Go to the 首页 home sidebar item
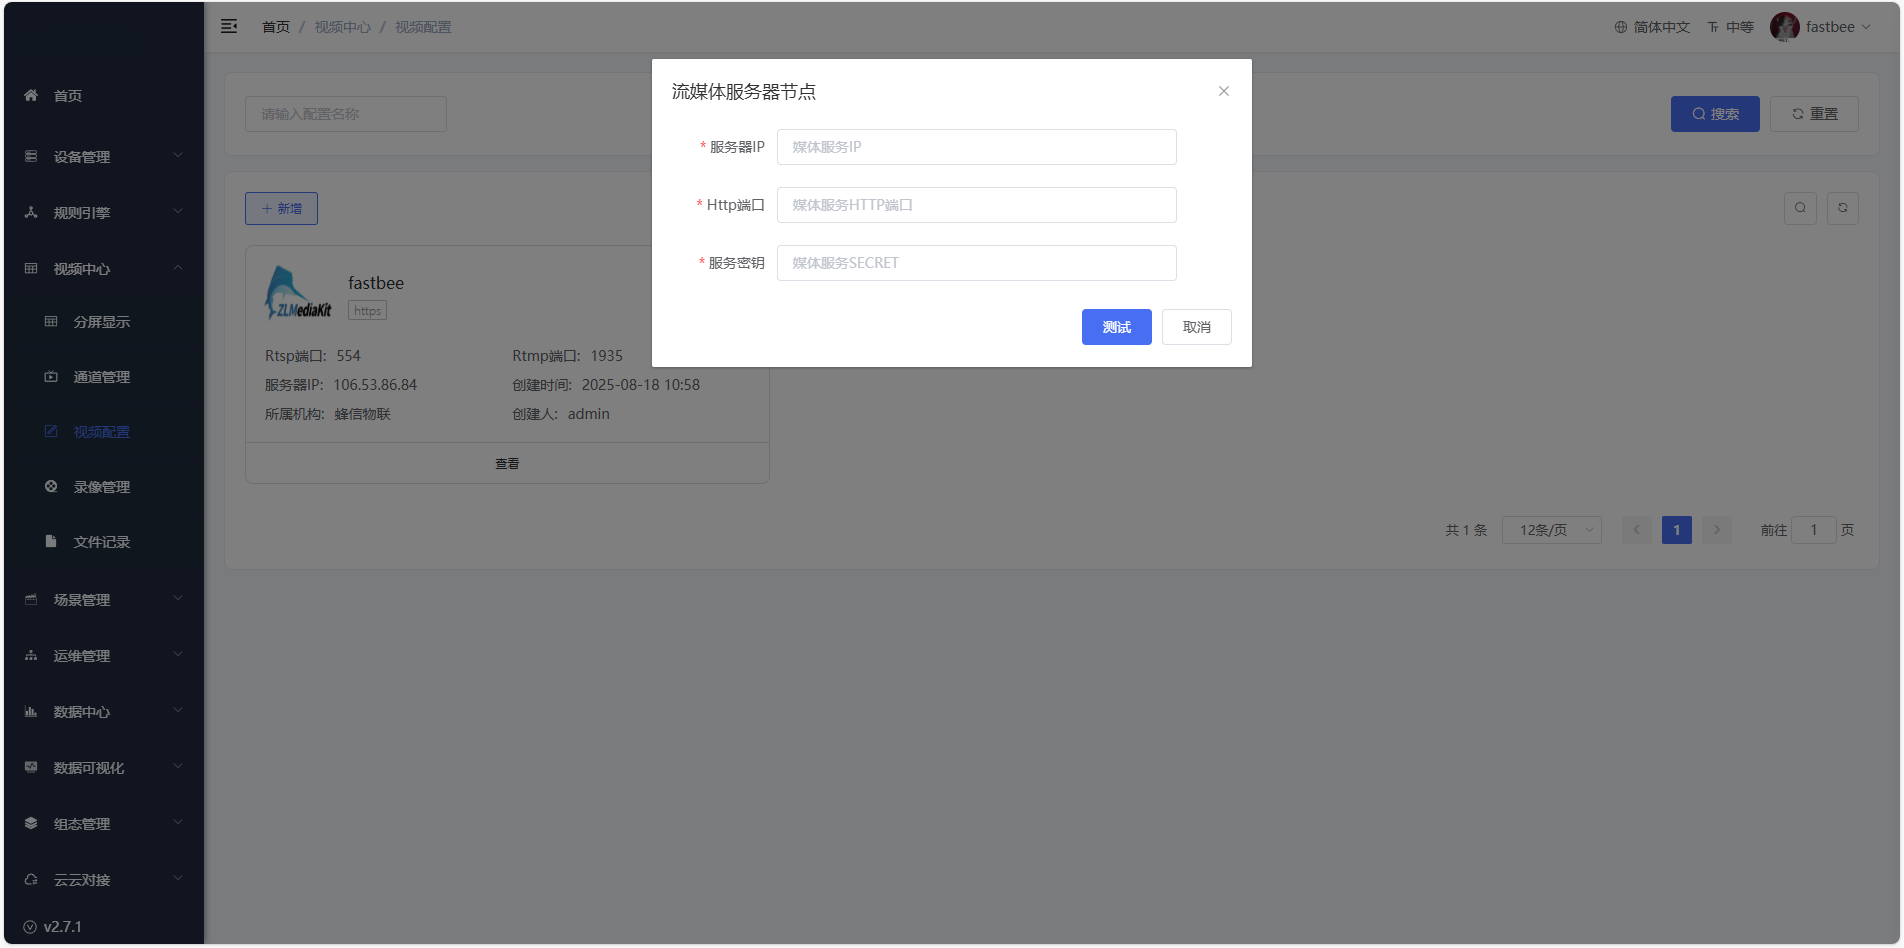Image resolution: width=1904 pixels, height=948 pixels. point(68,96)
